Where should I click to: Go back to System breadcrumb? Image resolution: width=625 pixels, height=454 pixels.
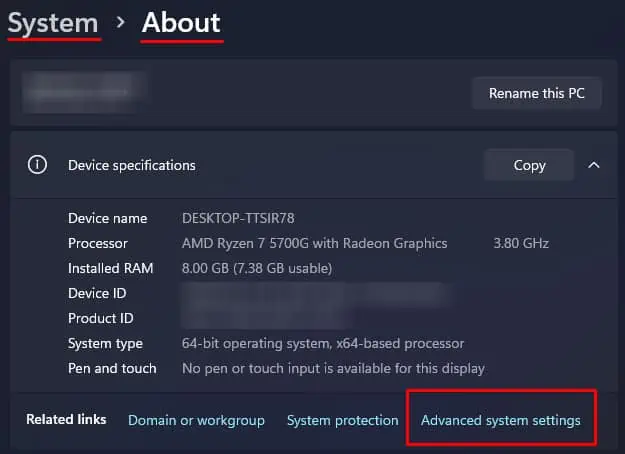pyautogui.click(x=53, y=23)
